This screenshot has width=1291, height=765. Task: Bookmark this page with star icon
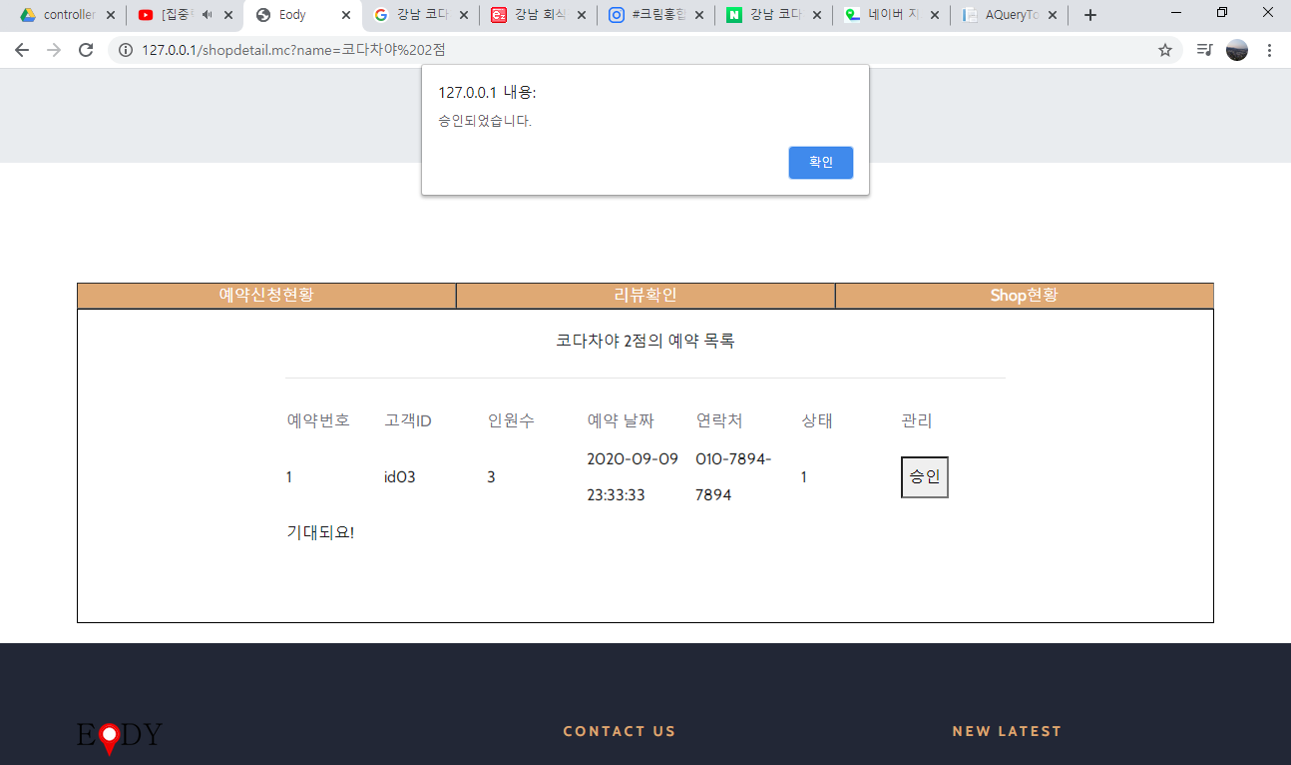[1165, 50]
